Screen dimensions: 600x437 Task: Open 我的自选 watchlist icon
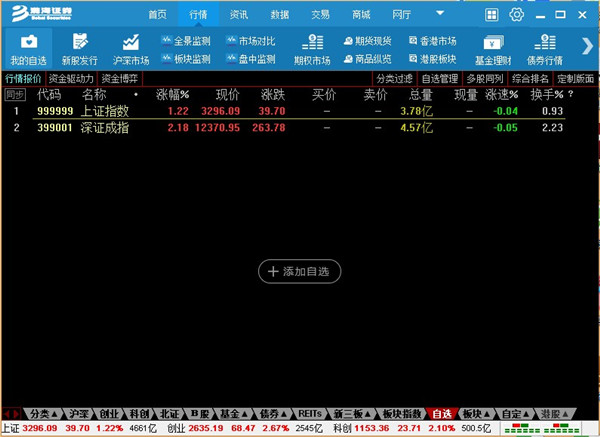(29, 49)
